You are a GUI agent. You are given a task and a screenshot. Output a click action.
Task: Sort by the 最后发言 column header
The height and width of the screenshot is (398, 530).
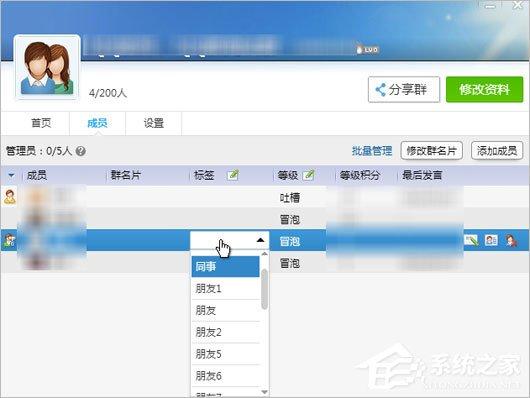click(x=422, y=175)
